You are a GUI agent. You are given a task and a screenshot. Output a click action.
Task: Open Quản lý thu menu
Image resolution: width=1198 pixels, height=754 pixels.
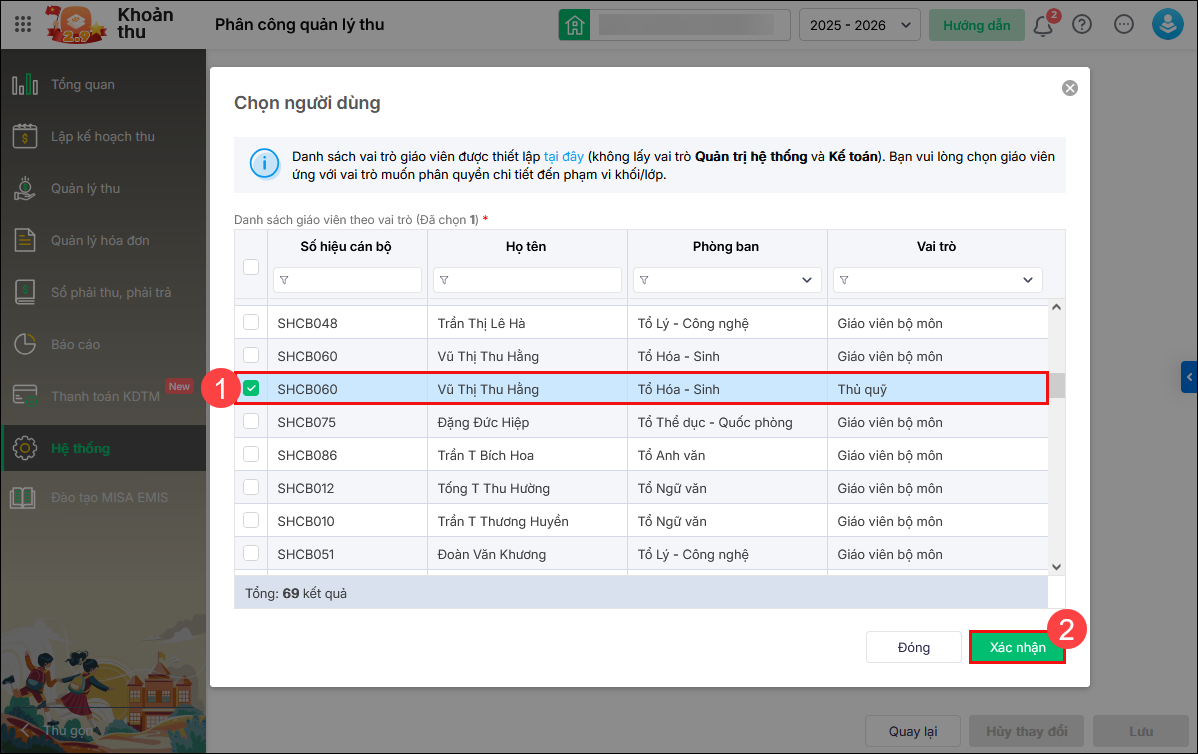[x=103, y=189]
